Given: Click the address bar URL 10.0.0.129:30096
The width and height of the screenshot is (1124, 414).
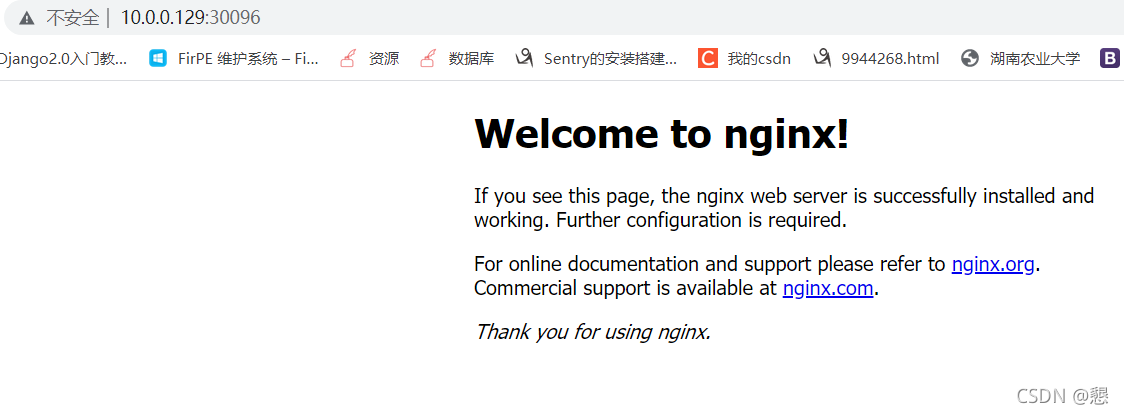Looking at the screenshot, I should click(190, 18).
